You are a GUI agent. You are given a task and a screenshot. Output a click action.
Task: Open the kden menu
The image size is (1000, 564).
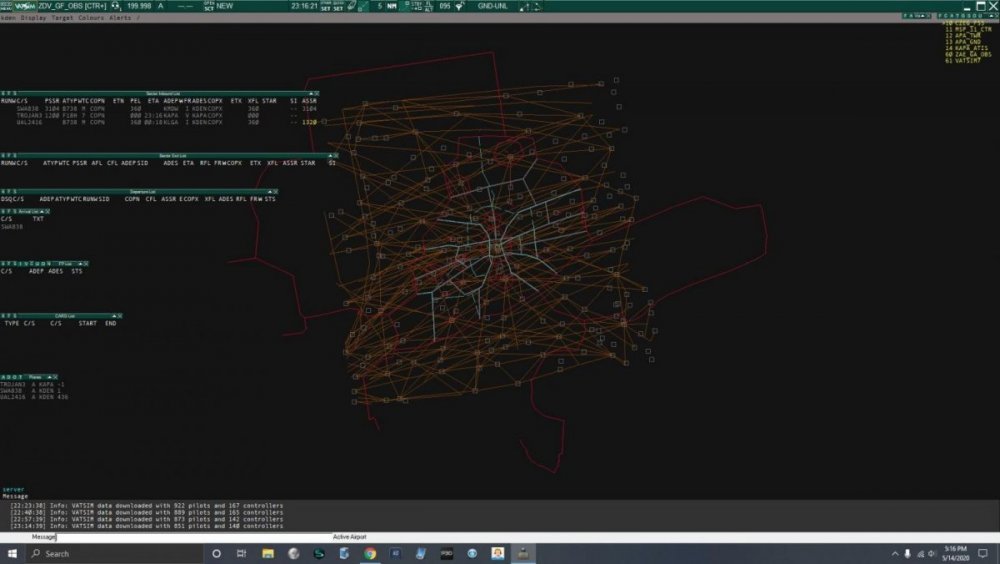[x=10, y=18]
